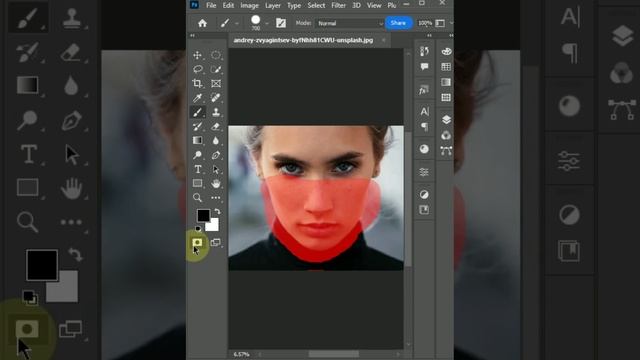
Task: Select the Gradient tool
Action: point(198,140)
